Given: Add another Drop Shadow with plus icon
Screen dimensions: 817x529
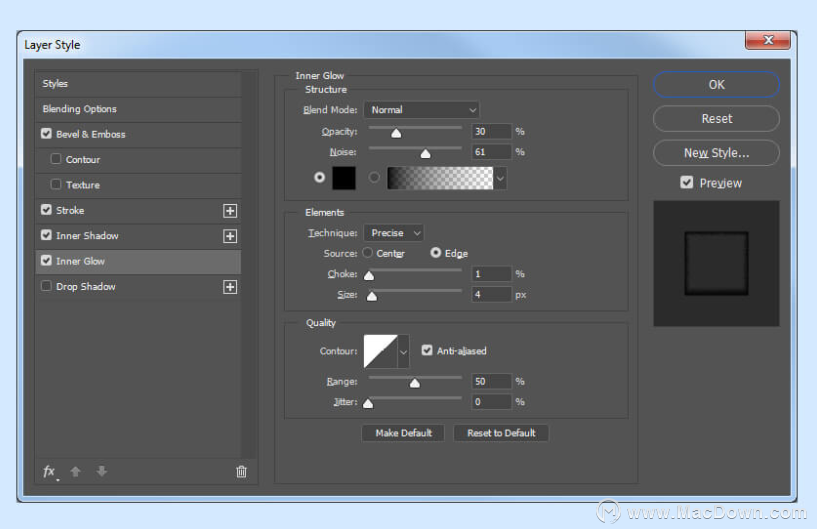Looking at the screenshot, I should pos(230,287).
